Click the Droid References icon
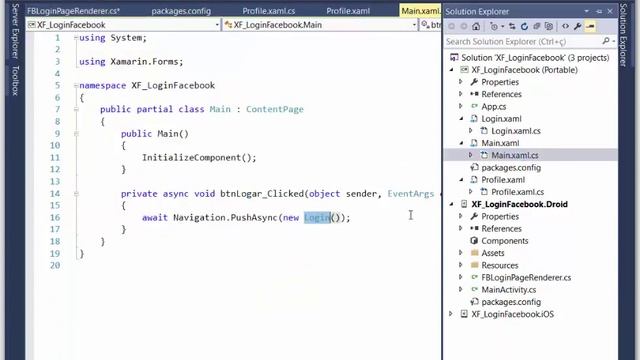The height and width of the screenshot is (360, 640). point(474,229)
